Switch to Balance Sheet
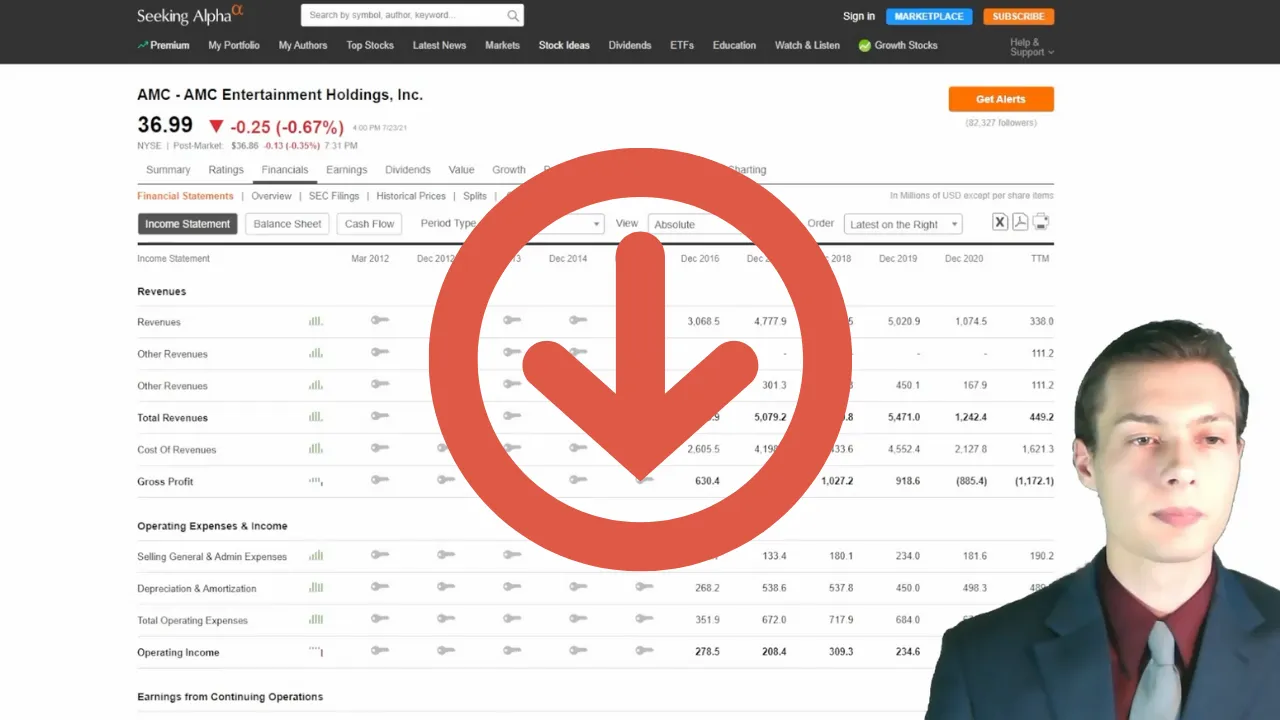Screen dimensions: 1280x720 tap(288, 224)
